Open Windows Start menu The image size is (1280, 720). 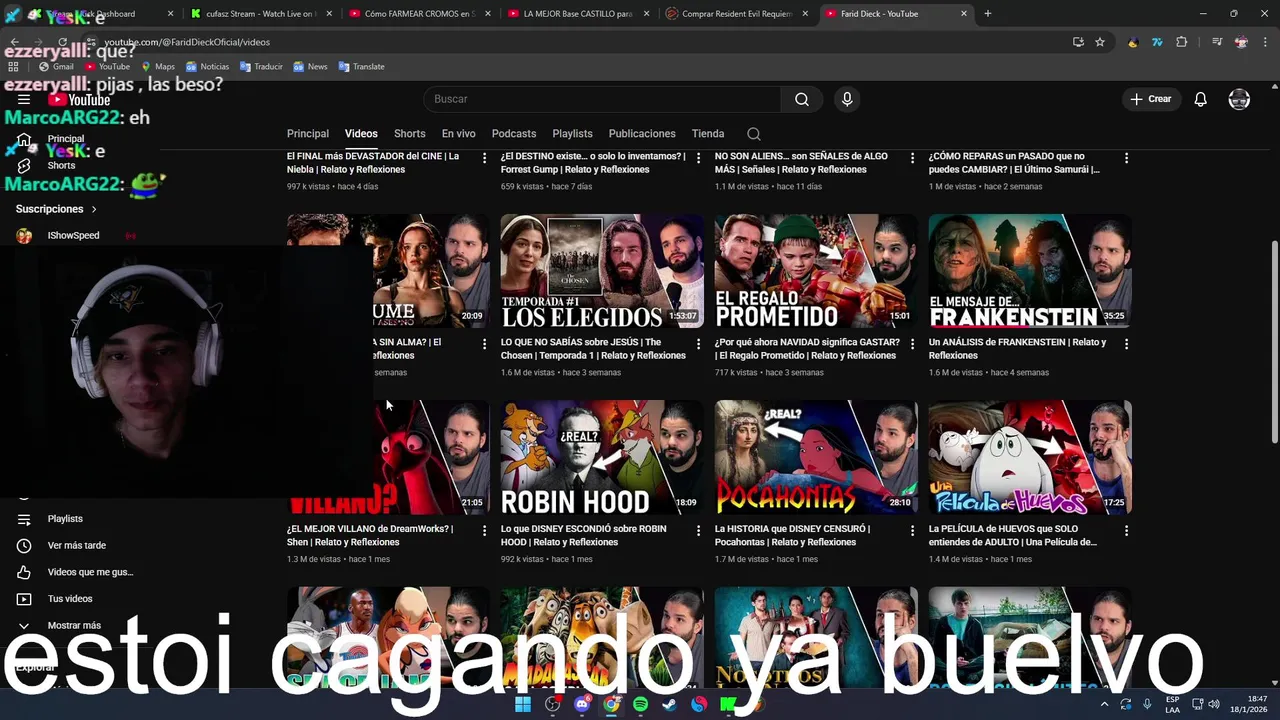(523, 704)
